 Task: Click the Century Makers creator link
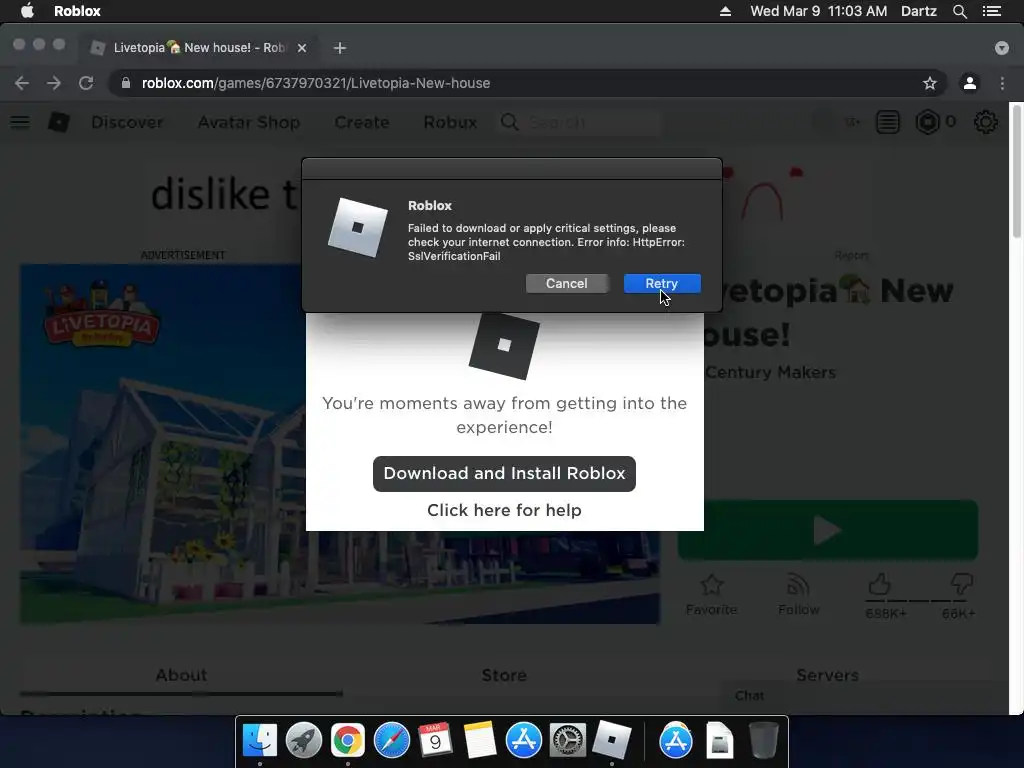coord(771,372)
